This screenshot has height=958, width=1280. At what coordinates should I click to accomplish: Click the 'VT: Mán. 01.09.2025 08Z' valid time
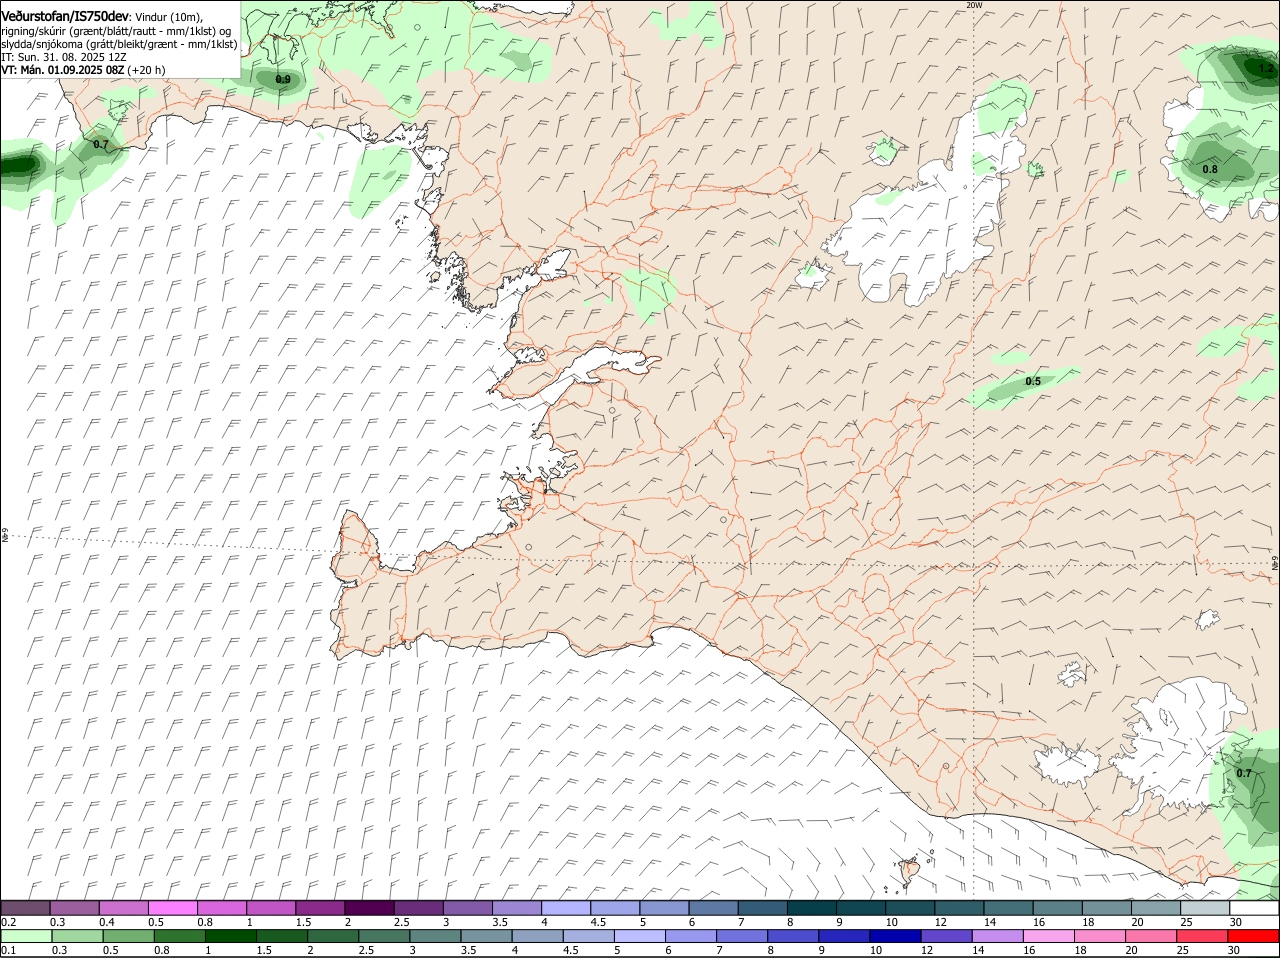[62, 70]
